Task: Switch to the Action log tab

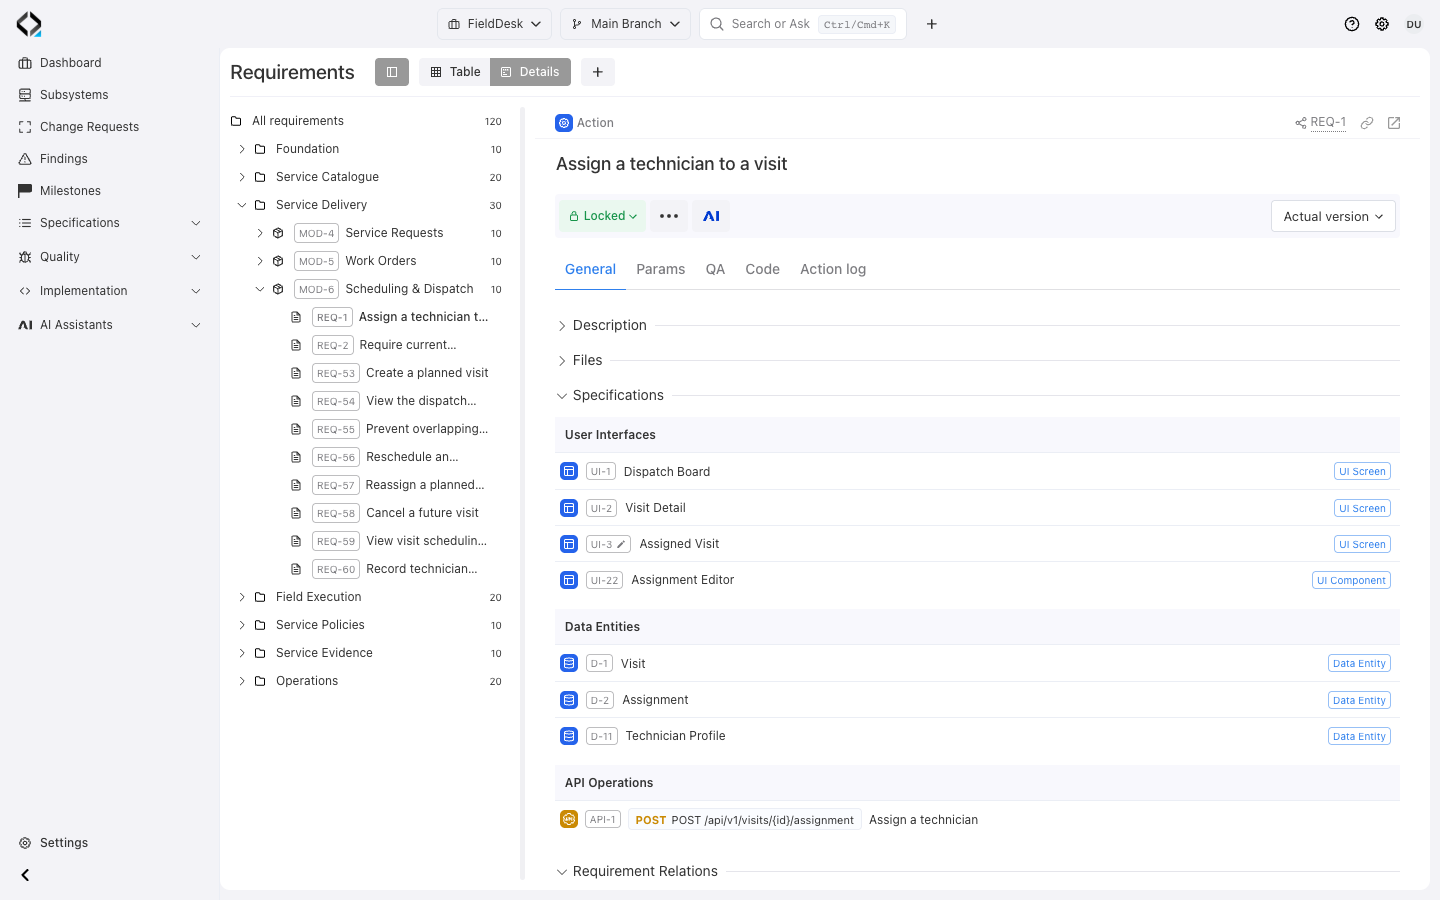Action: point(833,269)
